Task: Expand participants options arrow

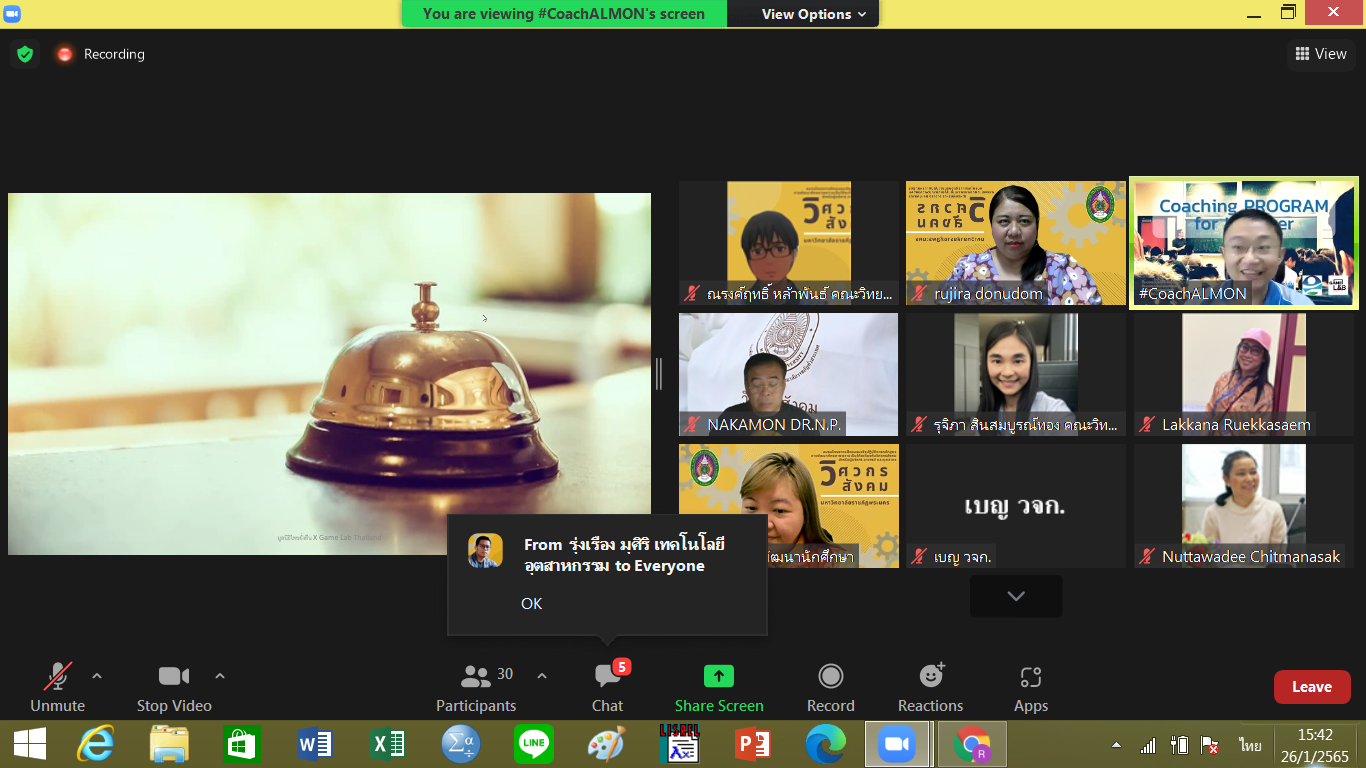Action: [542, 676]
